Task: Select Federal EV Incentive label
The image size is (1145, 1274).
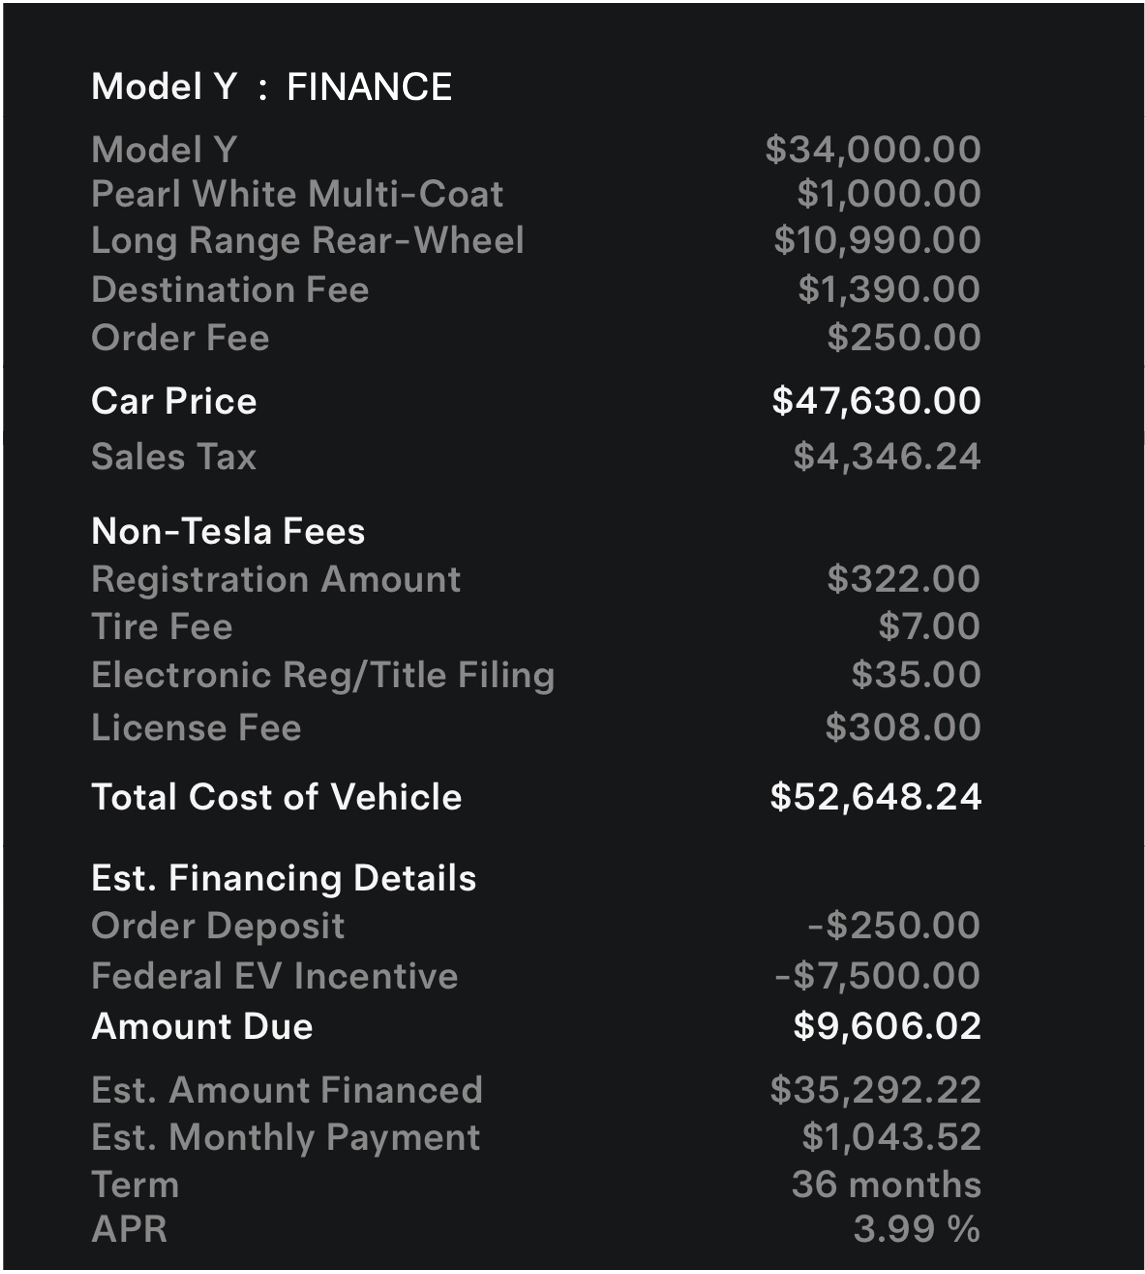Action: [x=274, y=976]
